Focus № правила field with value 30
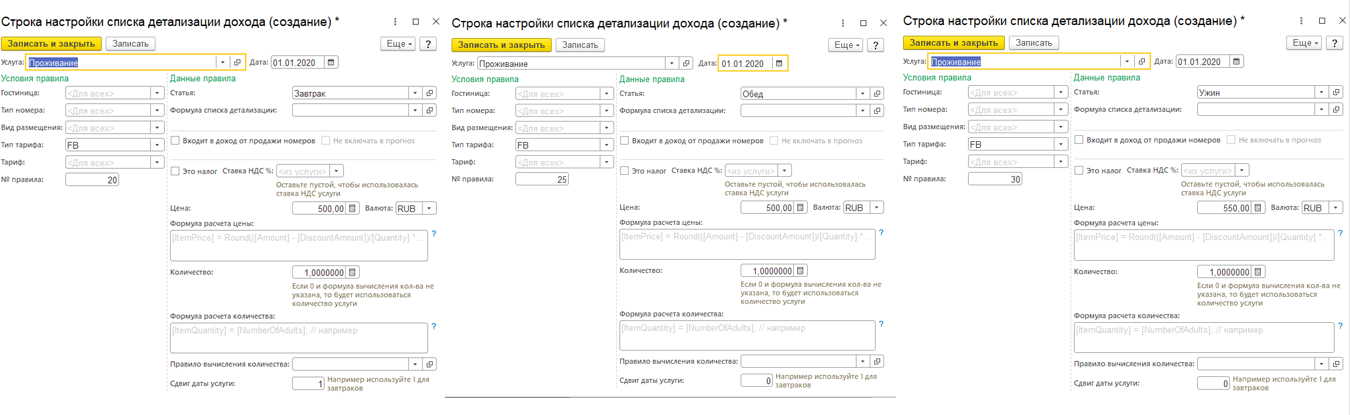Viewport: 1350px width, 415px height. click(995, 179)
